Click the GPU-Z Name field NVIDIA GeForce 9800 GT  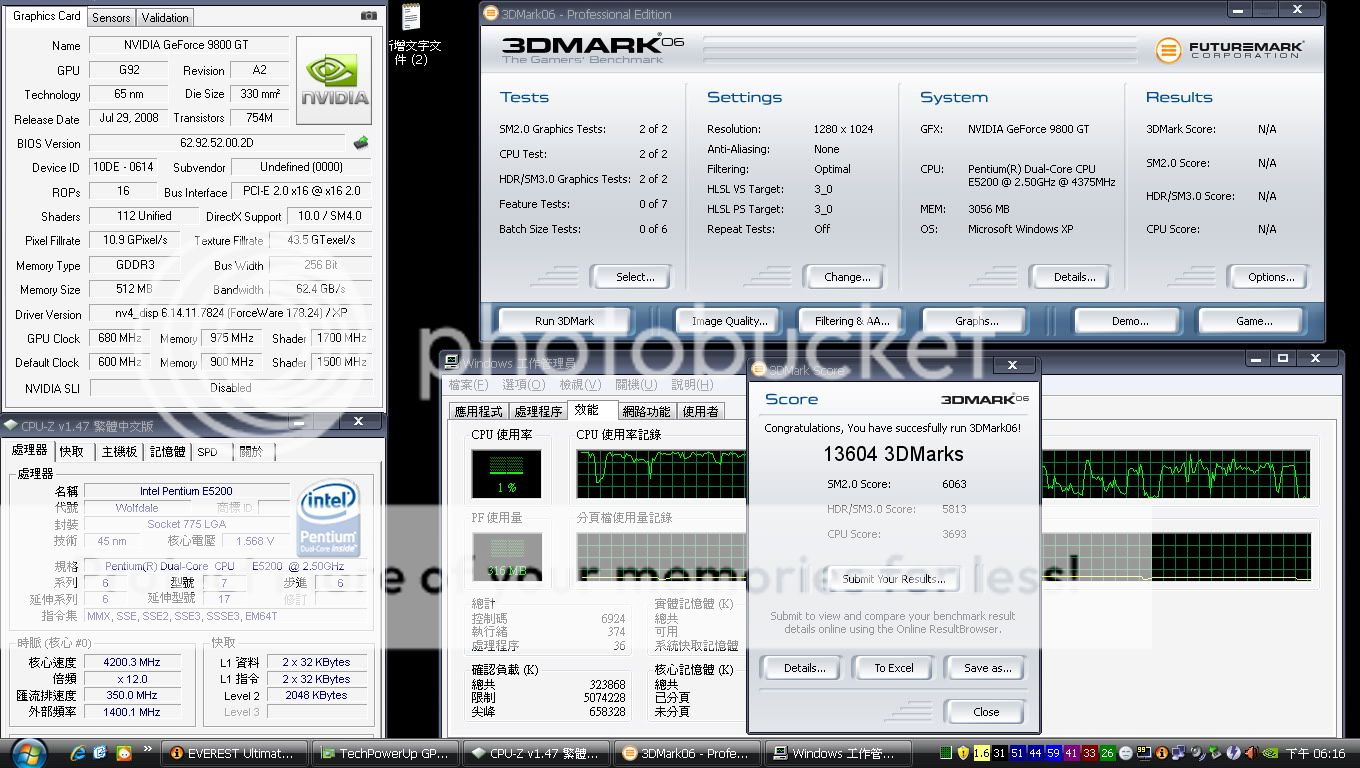189,45
